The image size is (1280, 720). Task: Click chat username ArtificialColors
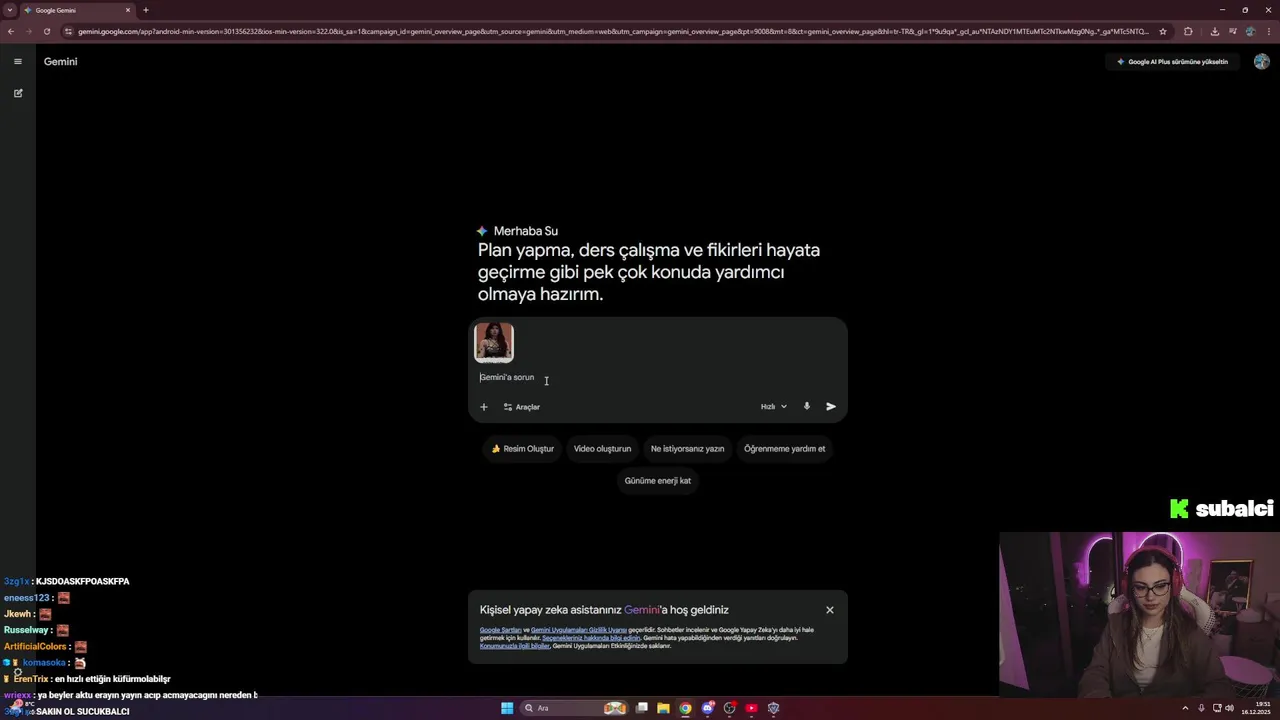[35, 647]
